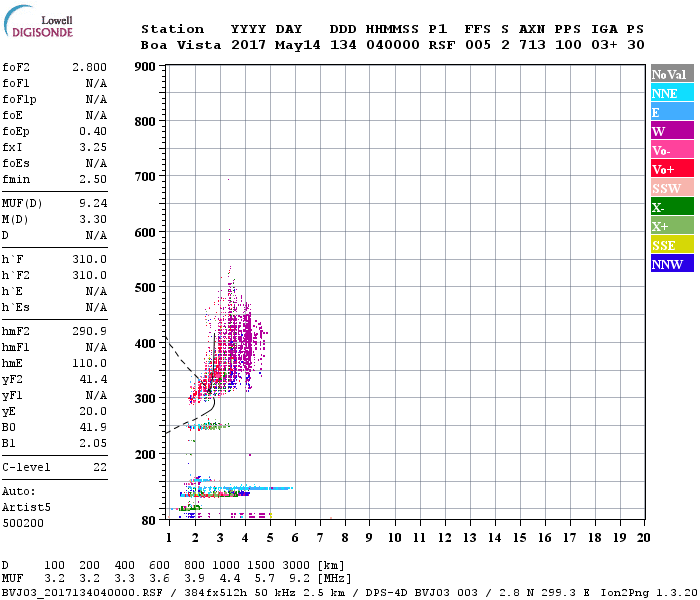Pick the yellow SSE legend entry
This screenshot has height=600, width=700.
[x=672, y=245]
